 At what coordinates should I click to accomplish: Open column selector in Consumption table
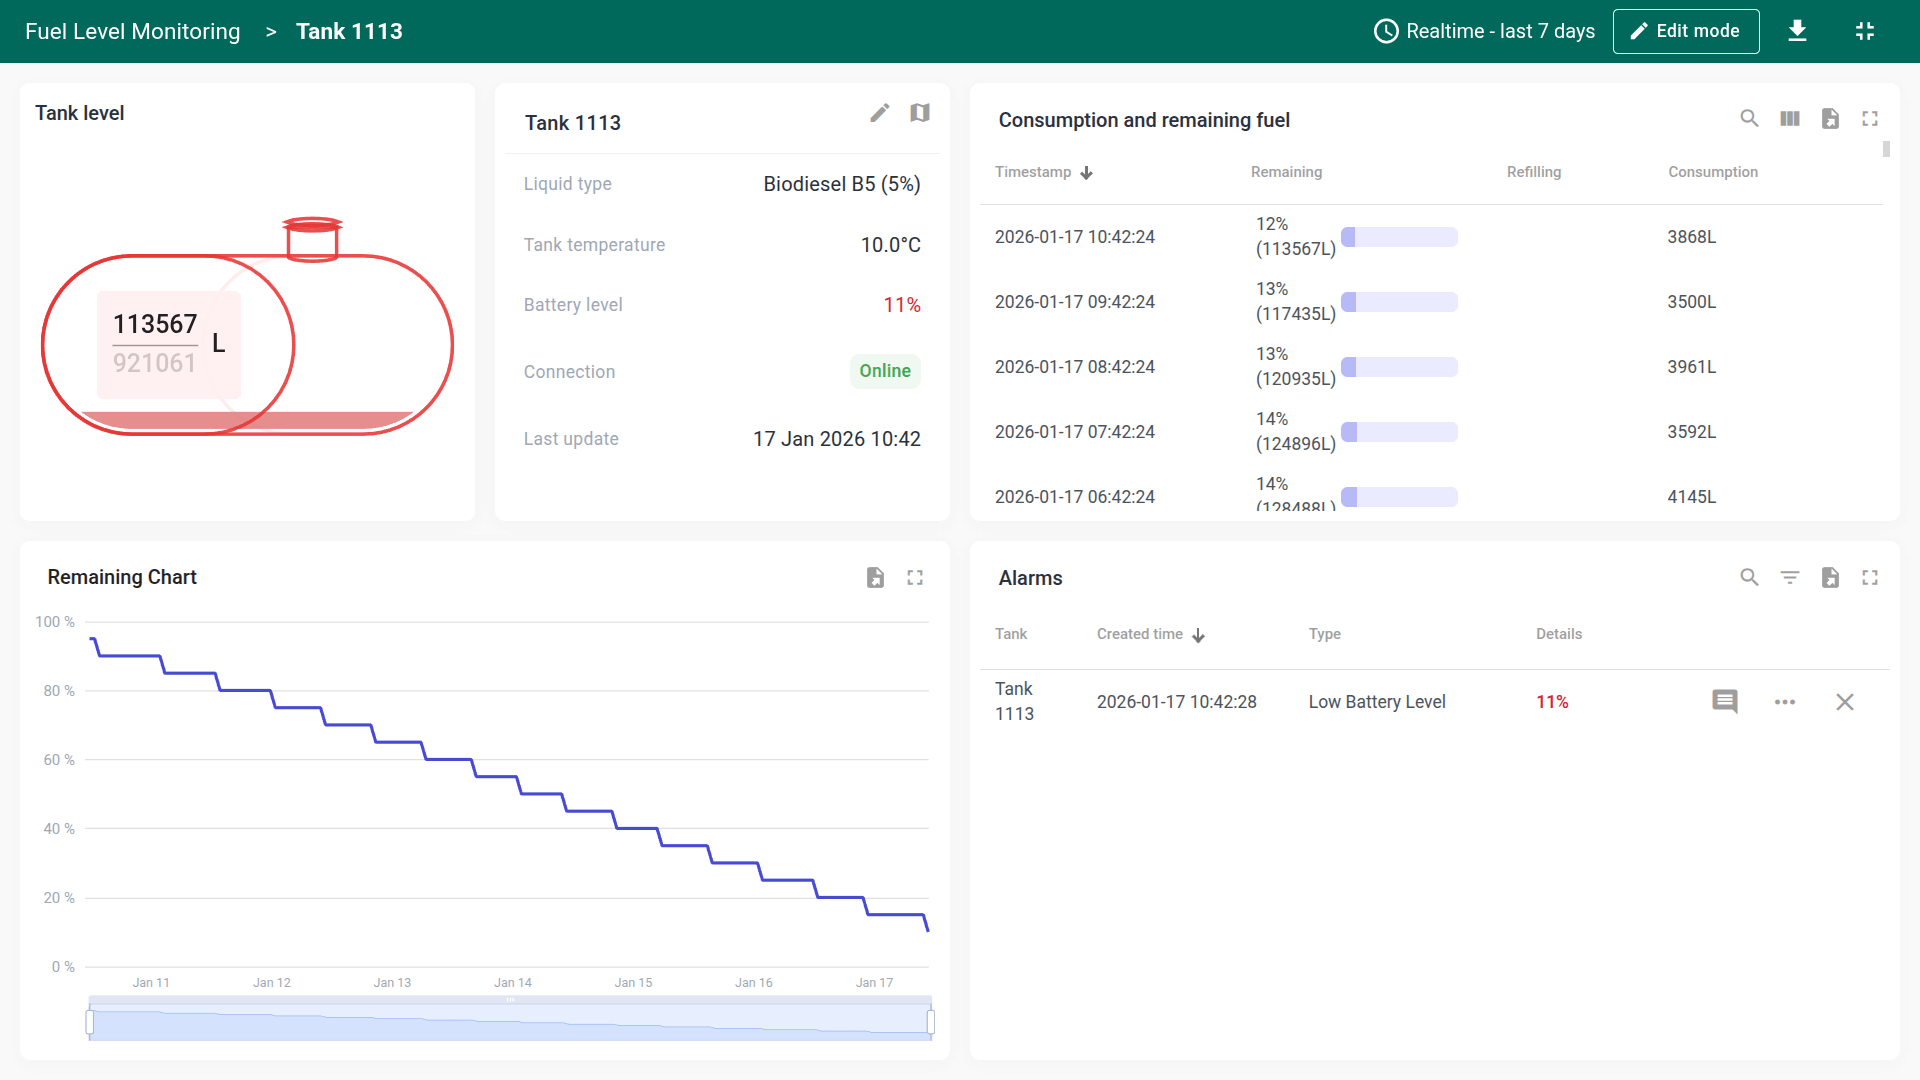click(1790, 119)
